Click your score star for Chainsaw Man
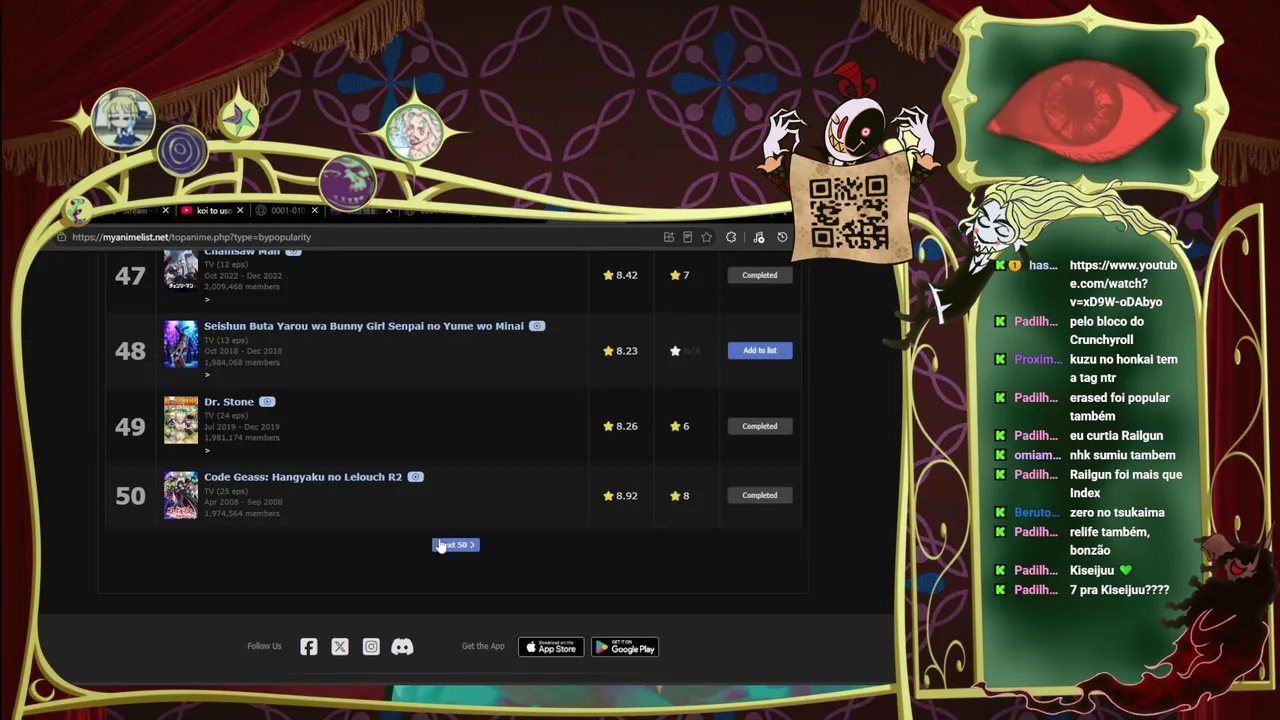 point(675,275)
